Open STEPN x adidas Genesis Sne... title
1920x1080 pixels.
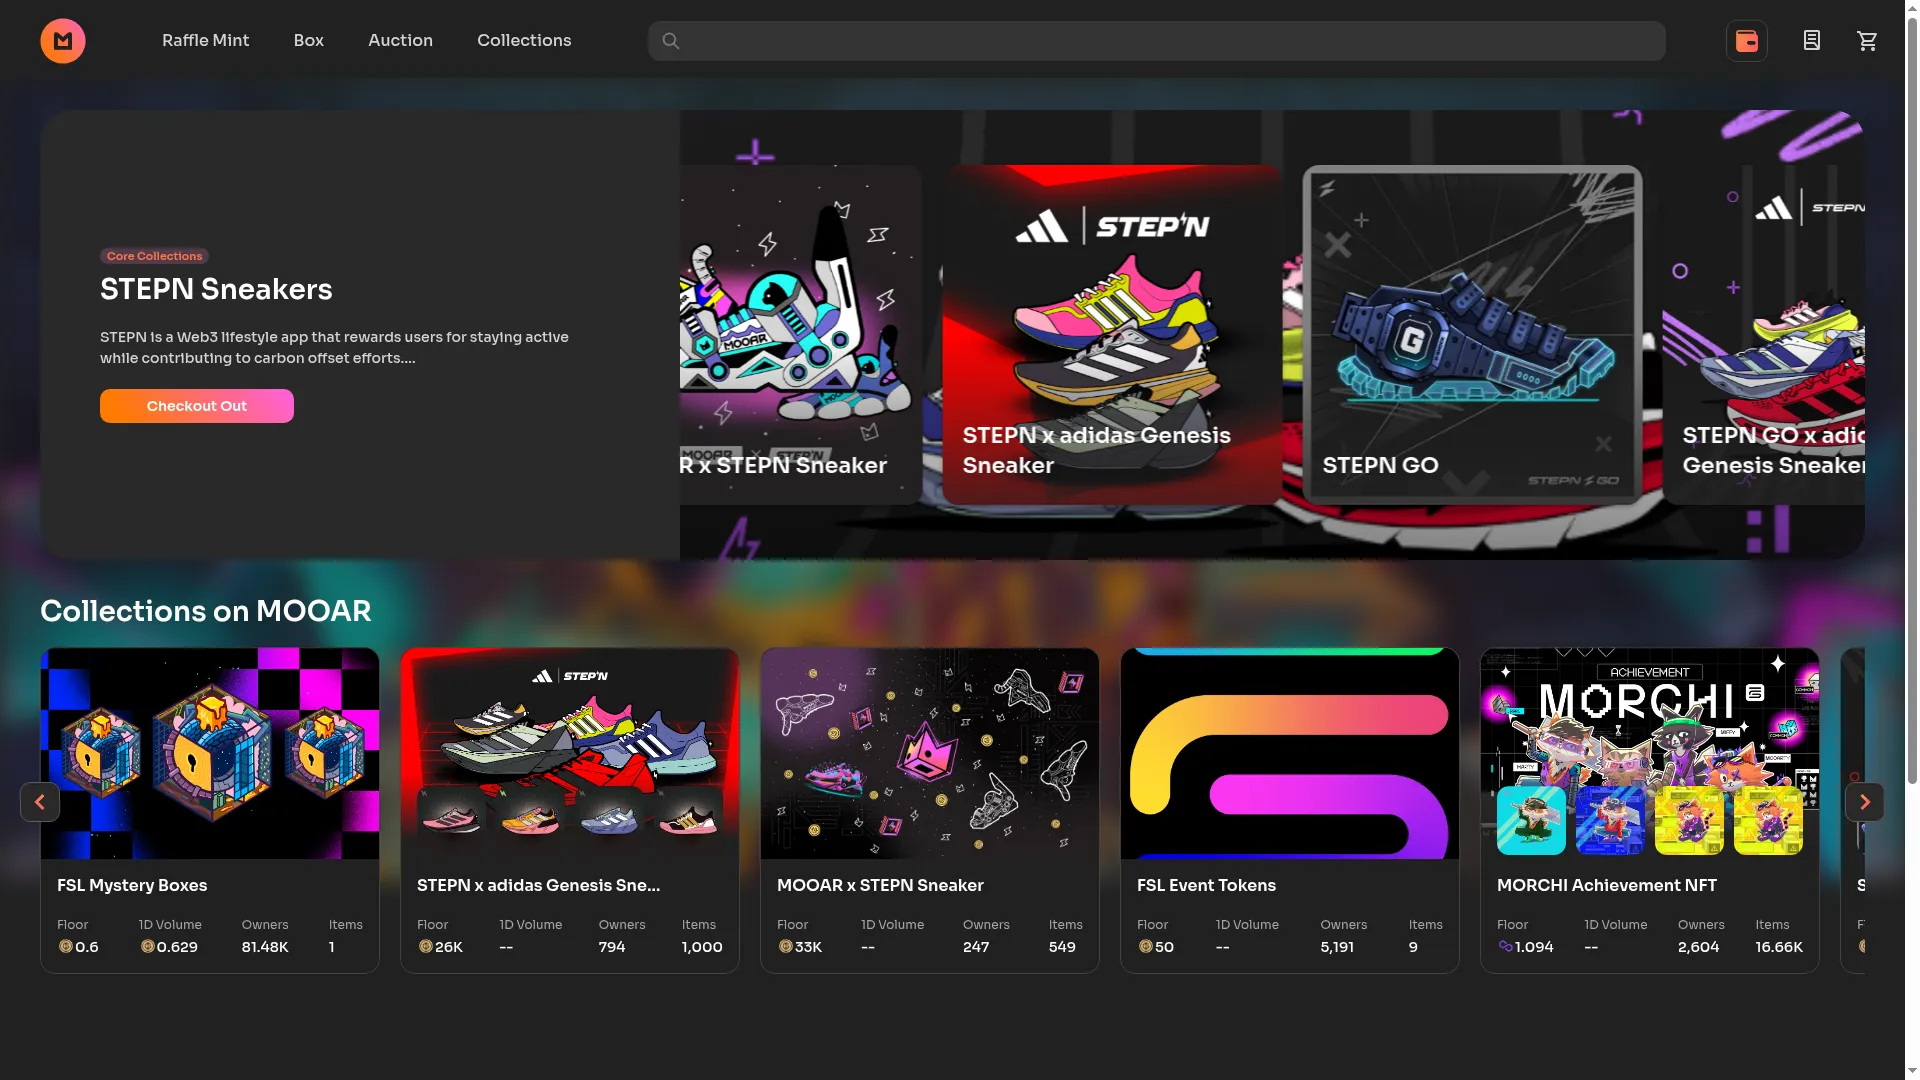click(538, 885)
